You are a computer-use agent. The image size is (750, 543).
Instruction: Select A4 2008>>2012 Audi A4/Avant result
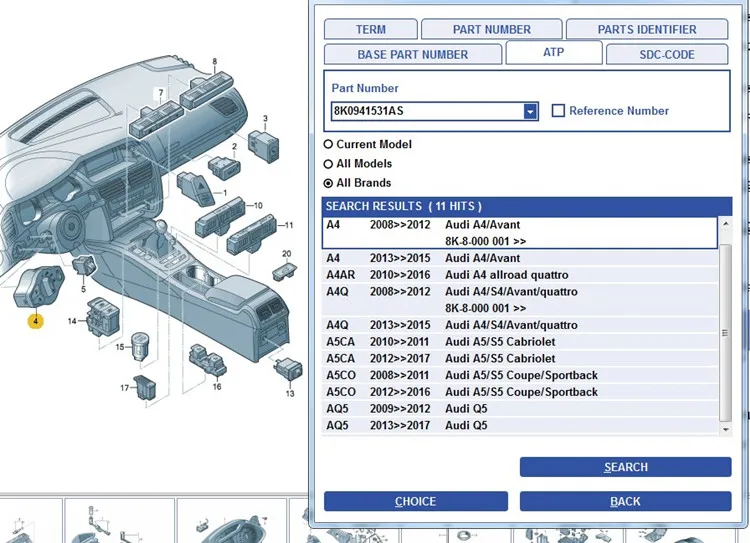520,233
